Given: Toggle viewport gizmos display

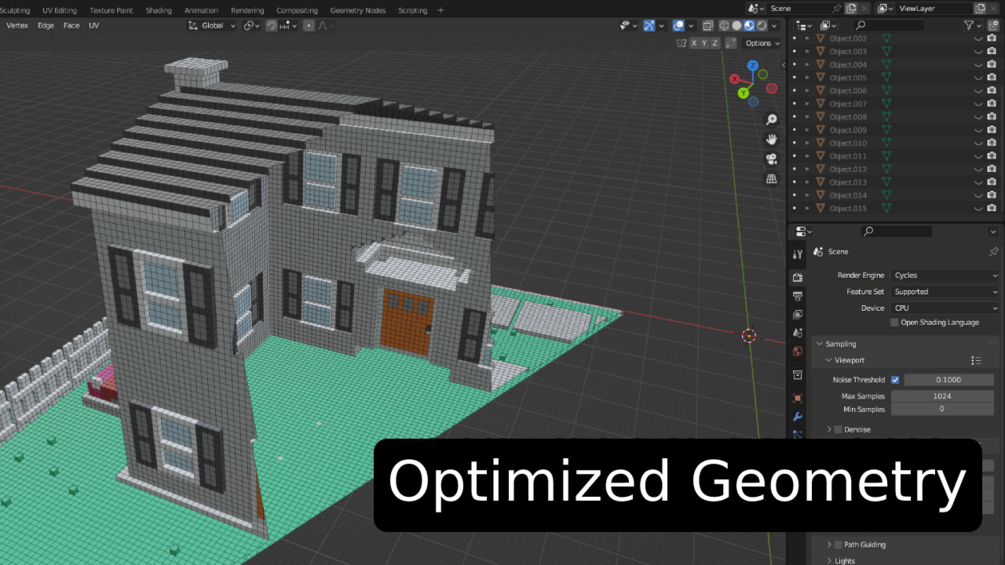Looking at the screenshot, I should tap(649, 26).
